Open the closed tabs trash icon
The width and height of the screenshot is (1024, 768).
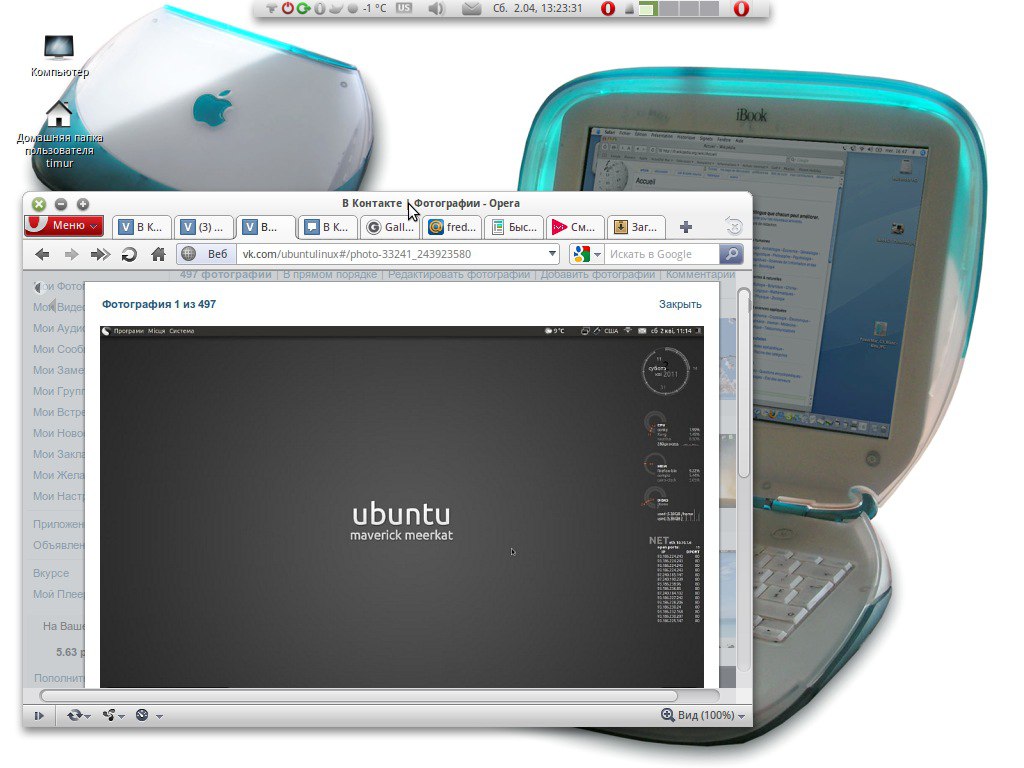pyautogui.click(x=733, y=227)
